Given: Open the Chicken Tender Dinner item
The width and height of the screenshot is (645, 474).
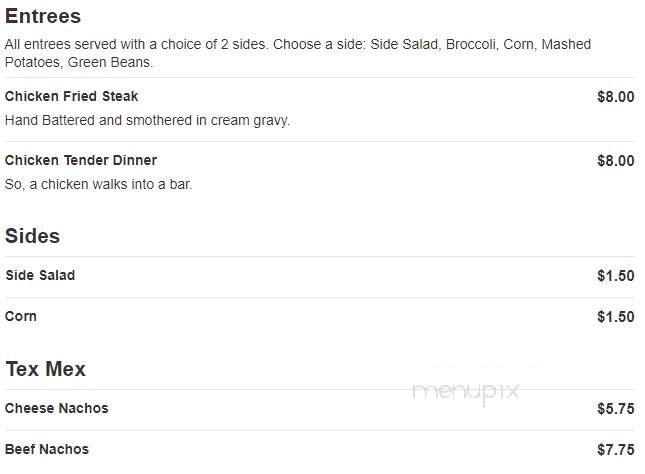Looking at the screenshot, I should tap(81, 160).
